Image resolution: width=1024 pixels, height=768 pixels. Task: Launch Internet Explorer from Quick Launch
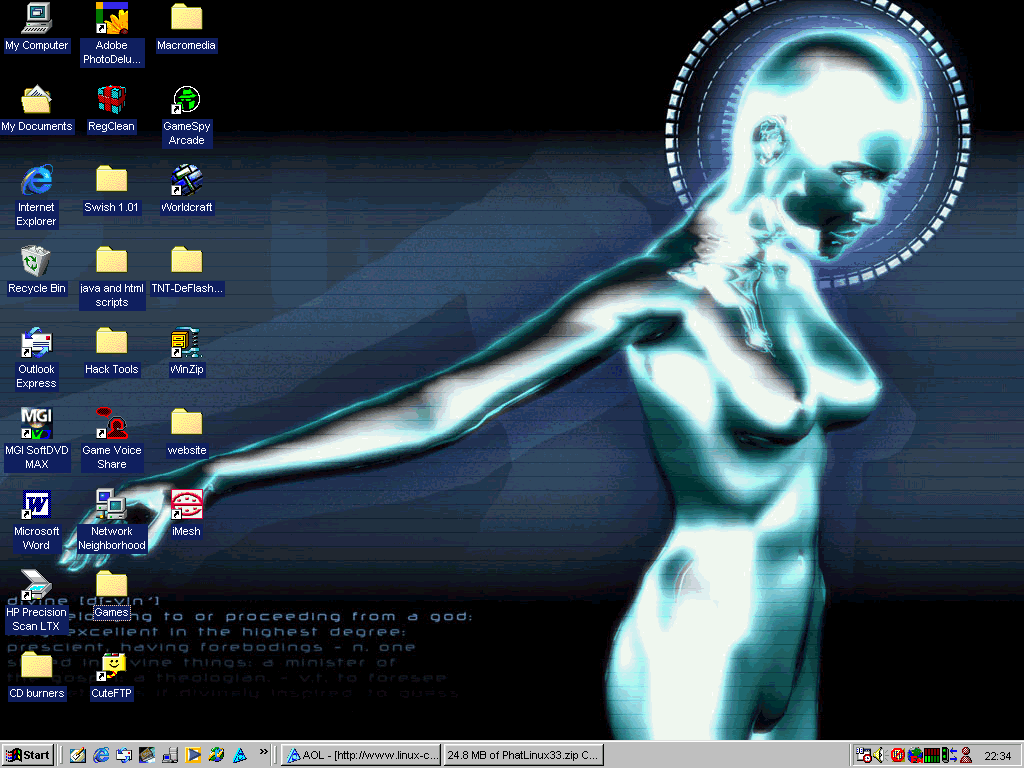(100, 755)
